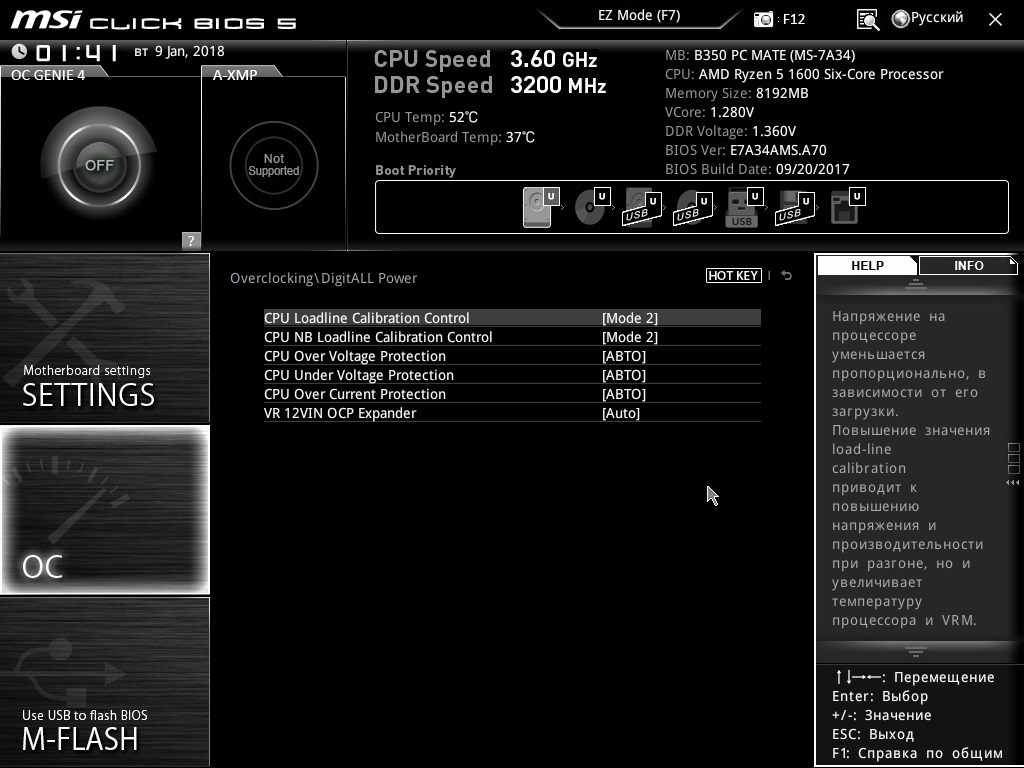
Task: Click the A-XMP Not Supported knob
Action: 274,165
